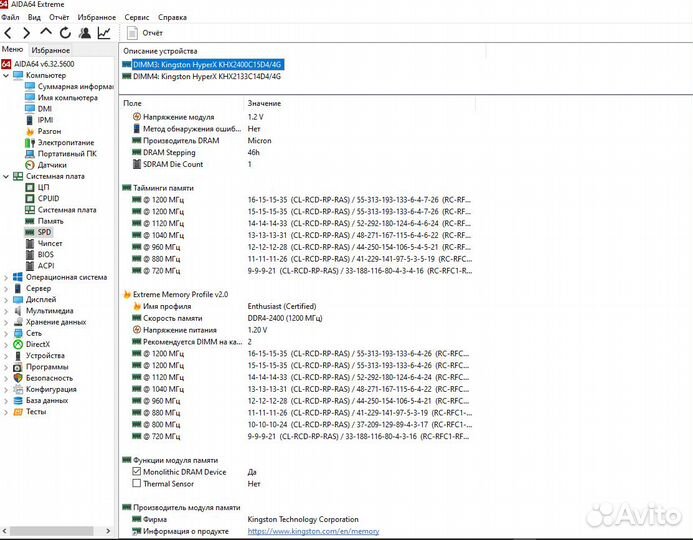
Task: Expand the Дисплей tree node
Action: click(x=6, y=300)
